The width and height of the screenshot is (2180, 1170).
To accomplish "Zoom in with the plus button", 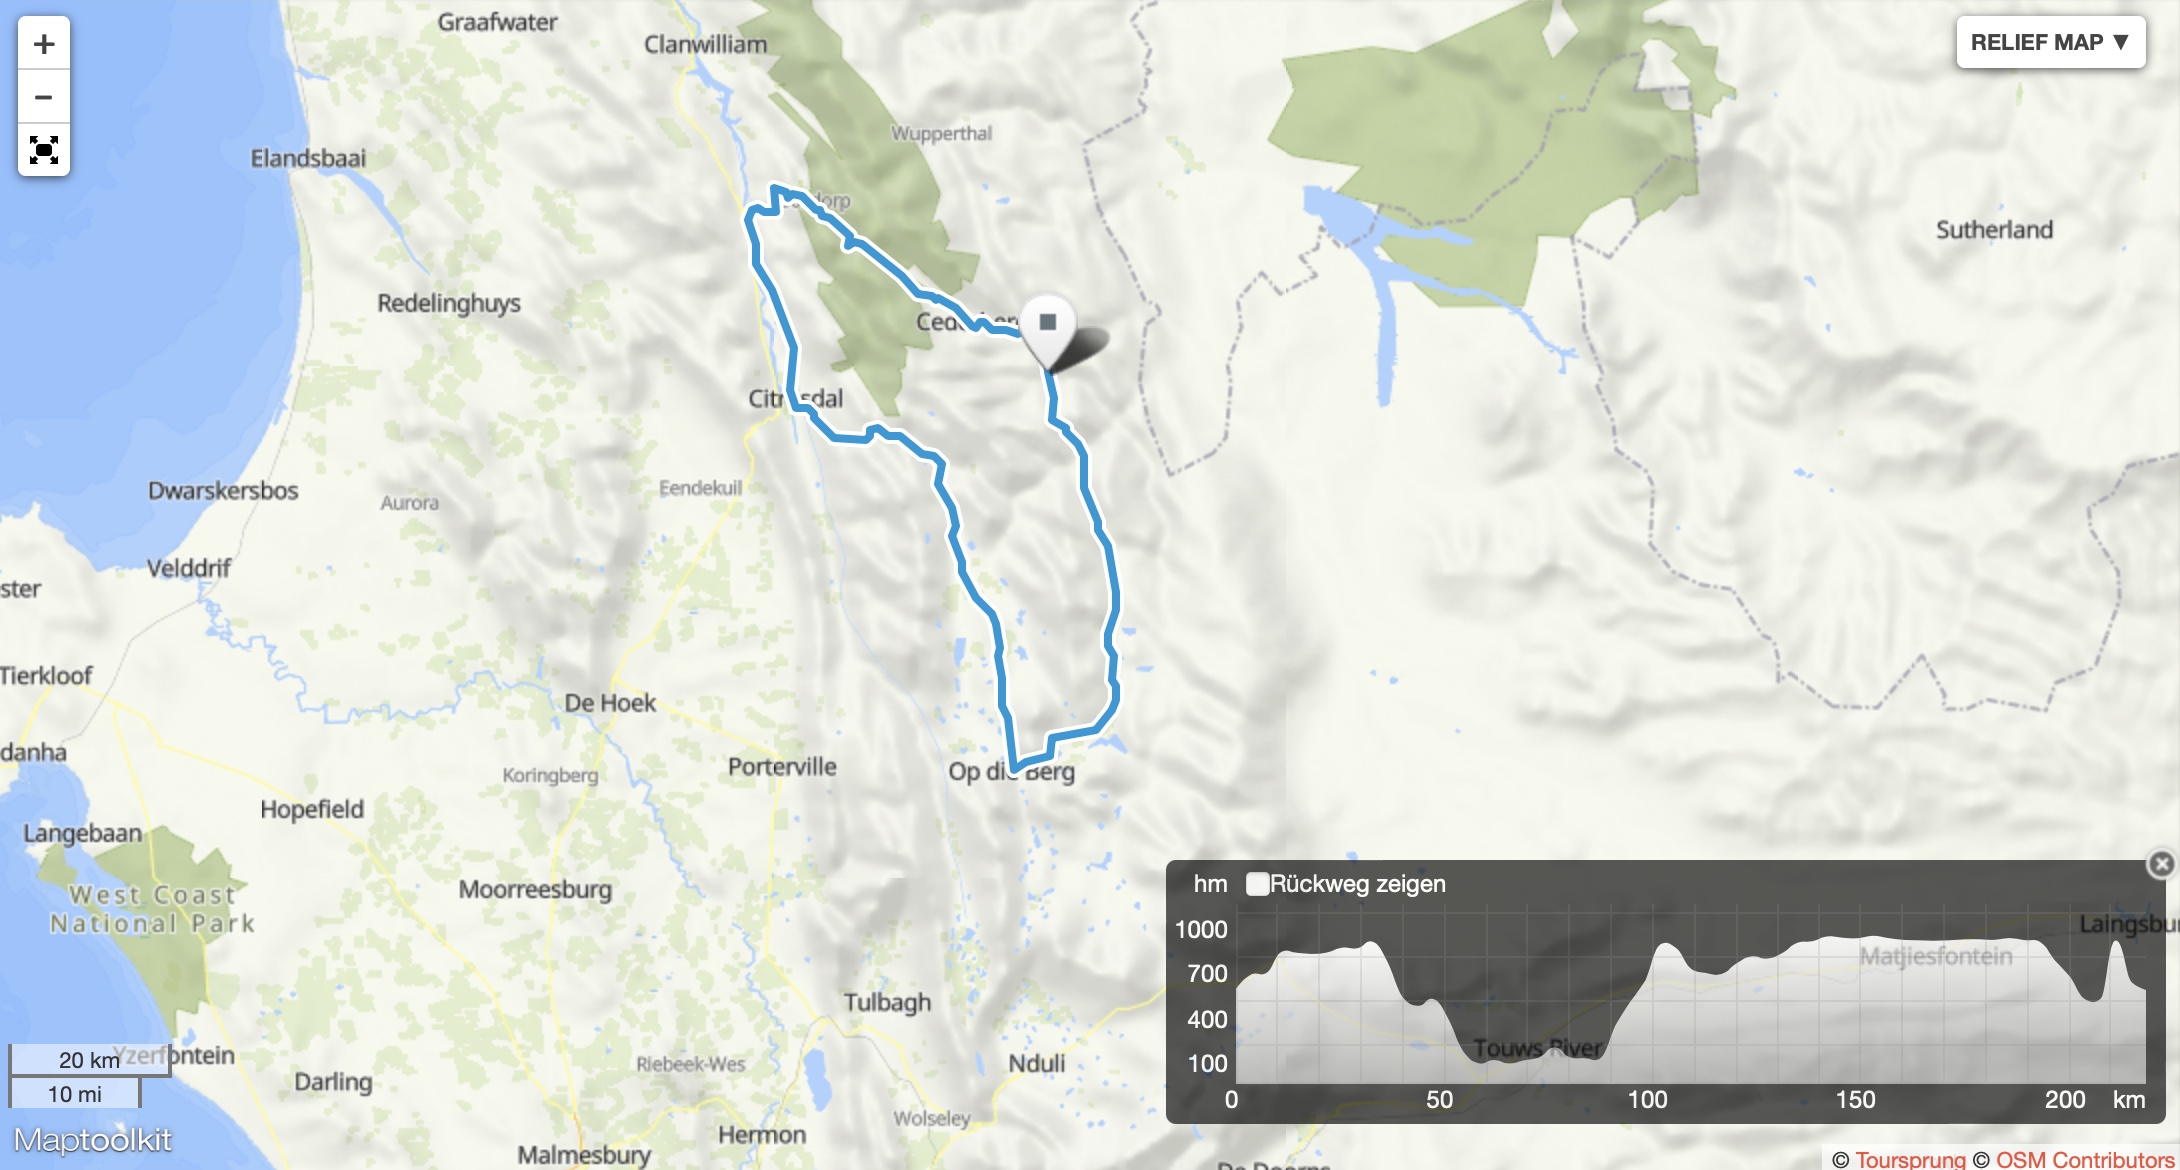I will pyautogui.click(x=44, y=44).
